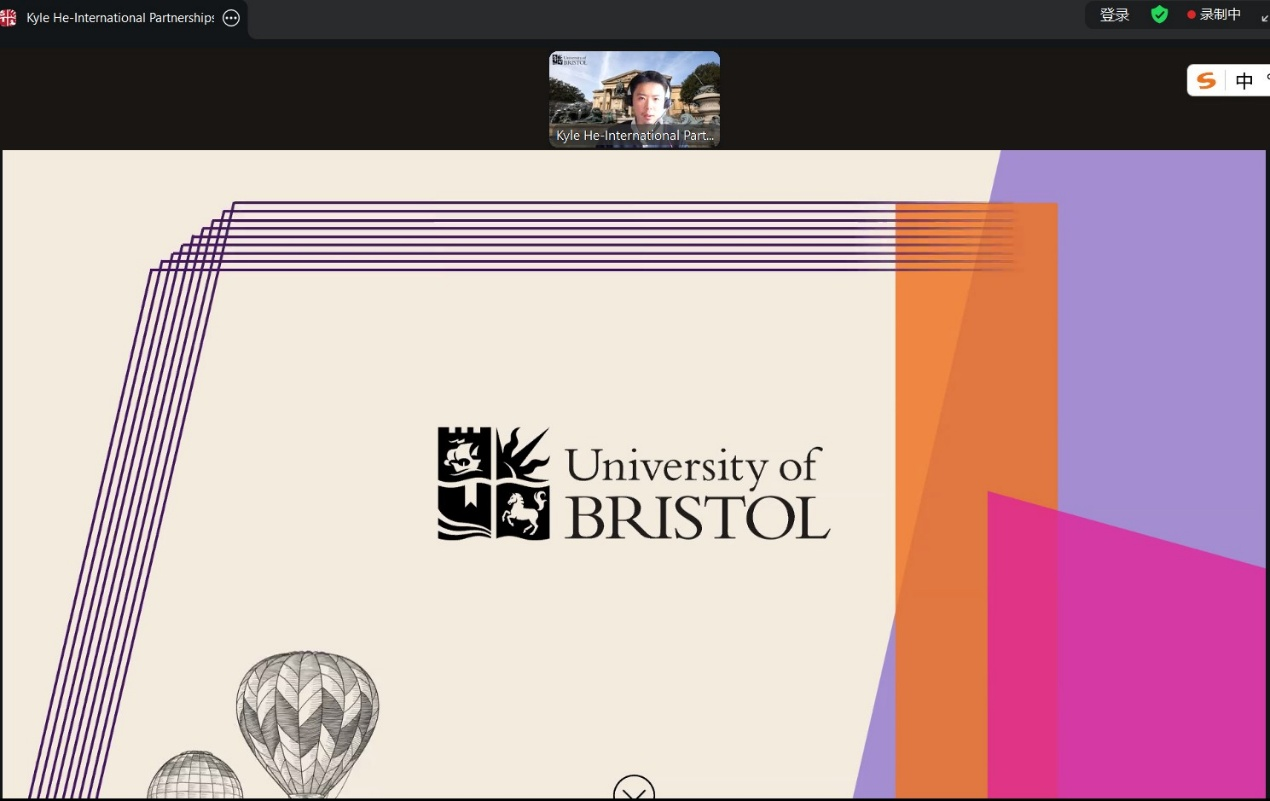
Task: Click the small Bristol logo in video thumbnail
Action: [x=570, y=61]
